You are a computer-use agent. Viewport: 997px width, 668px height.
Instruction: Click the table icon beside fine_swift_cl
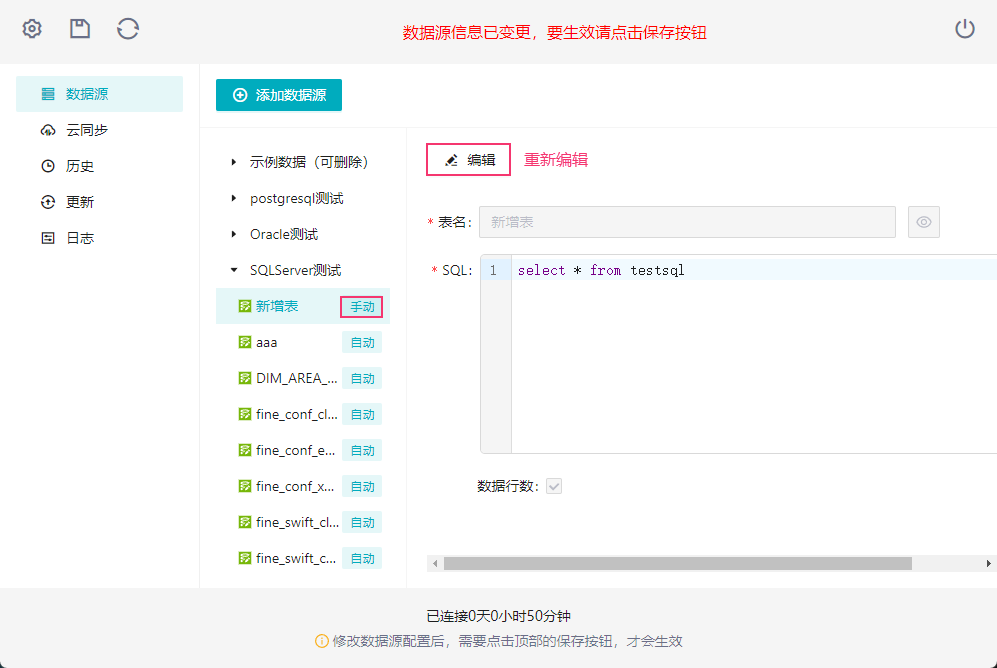245,522
